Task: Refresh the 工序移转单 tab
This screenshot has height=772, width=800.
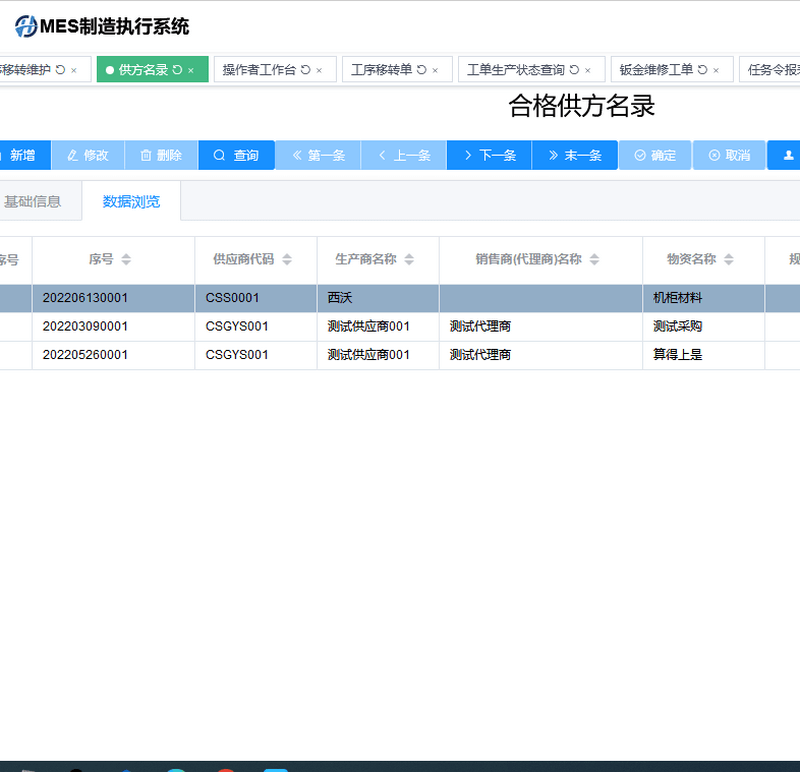Action: (421, 70)
